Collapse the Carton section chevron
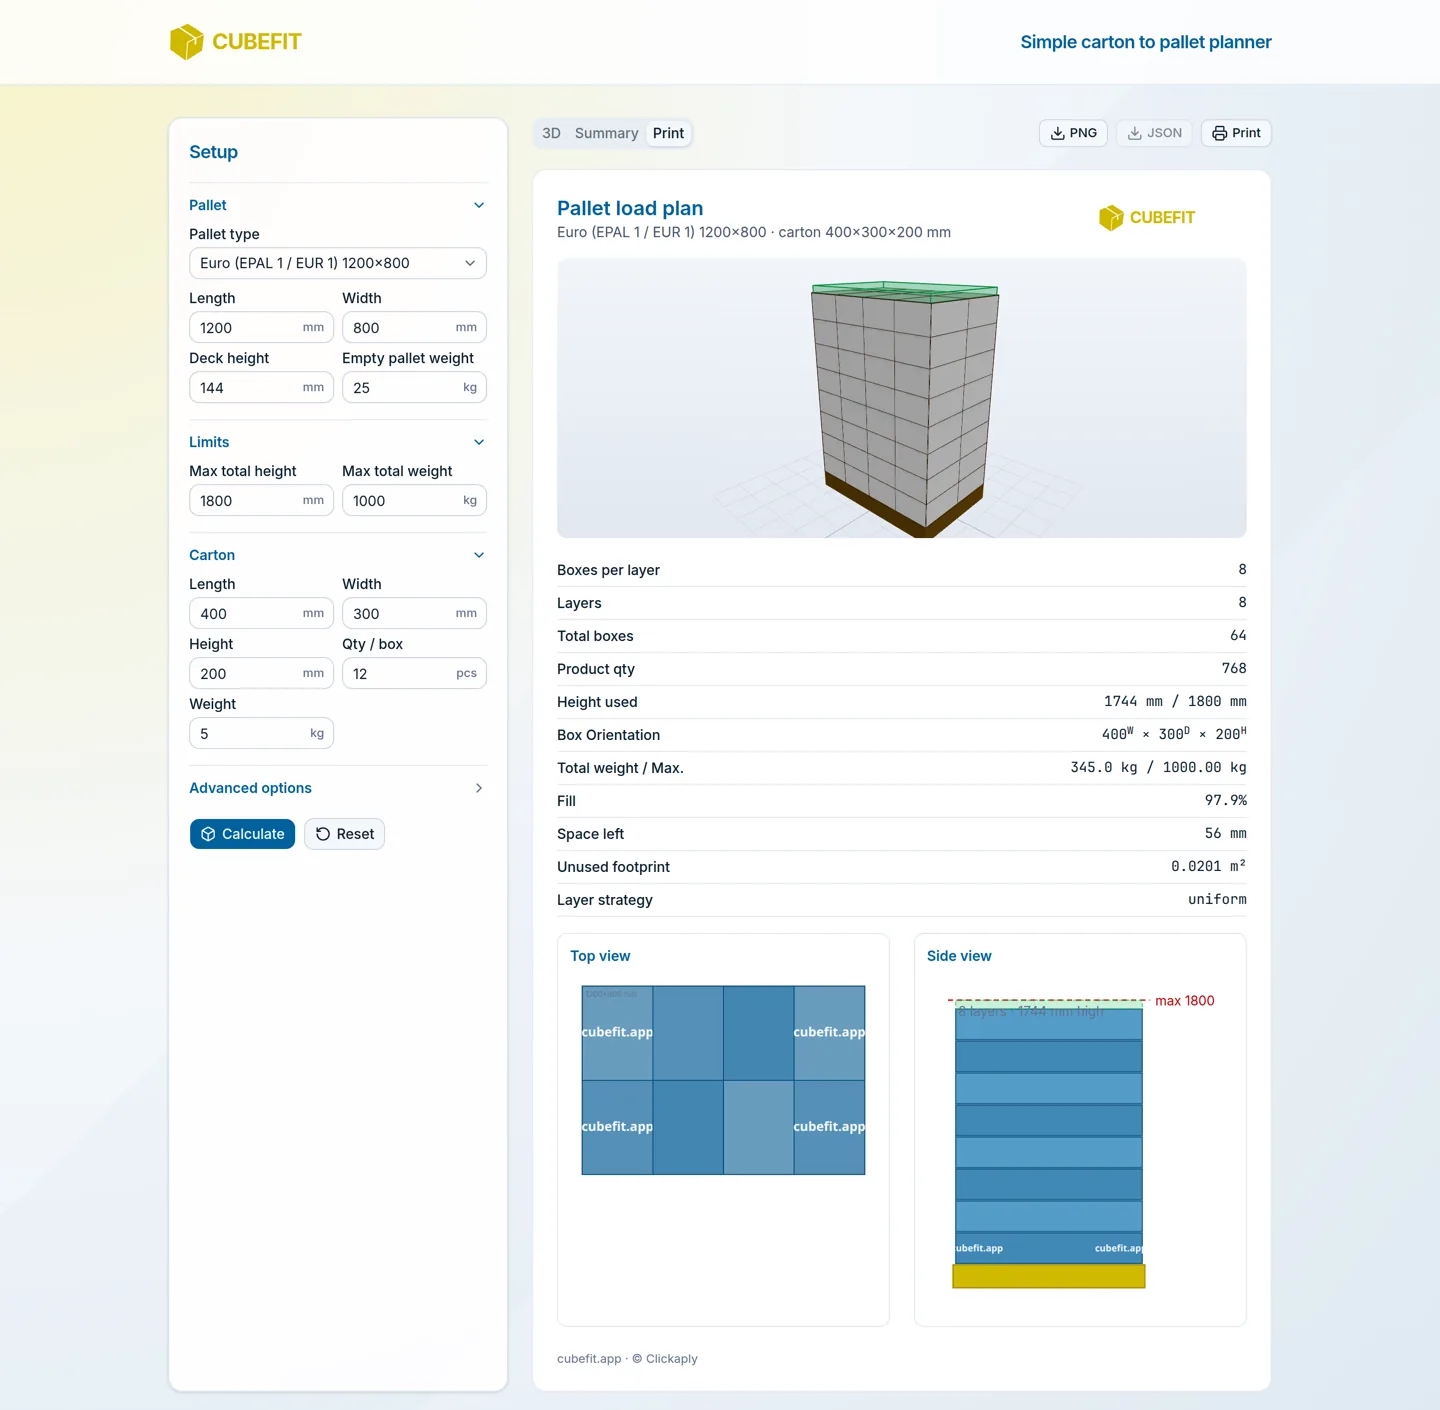The image size is (1440, 1410). [x=479, y=555]
